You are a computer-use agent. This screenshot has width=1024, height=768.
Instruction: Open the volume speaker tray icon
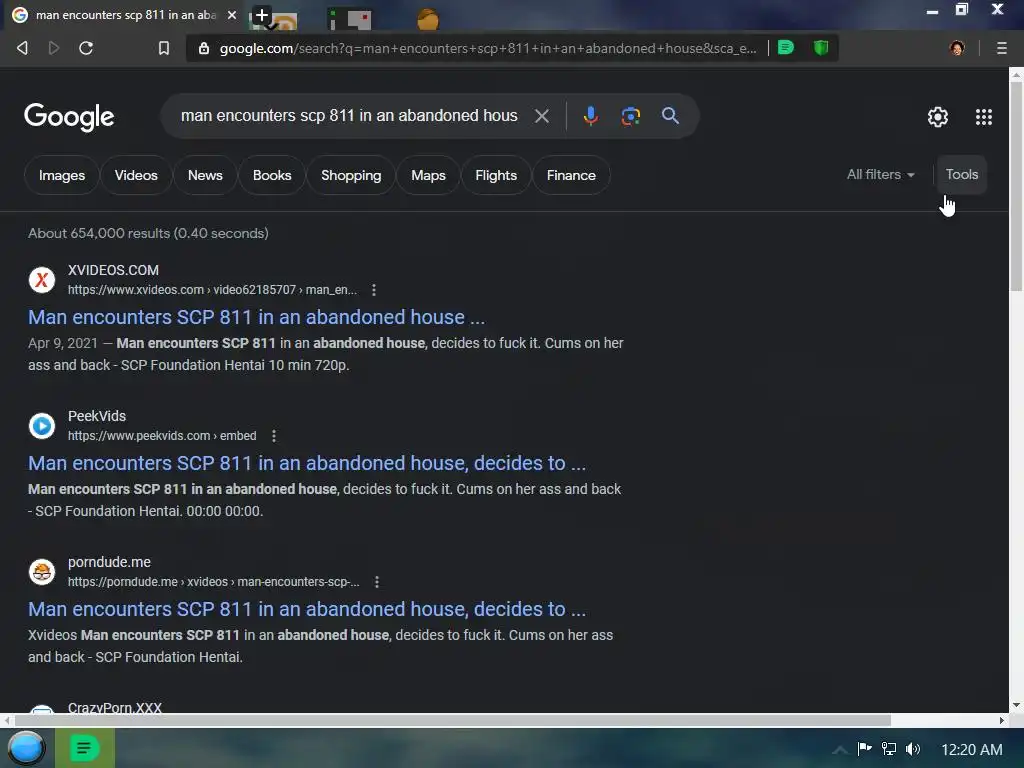[x=913, y=748]
